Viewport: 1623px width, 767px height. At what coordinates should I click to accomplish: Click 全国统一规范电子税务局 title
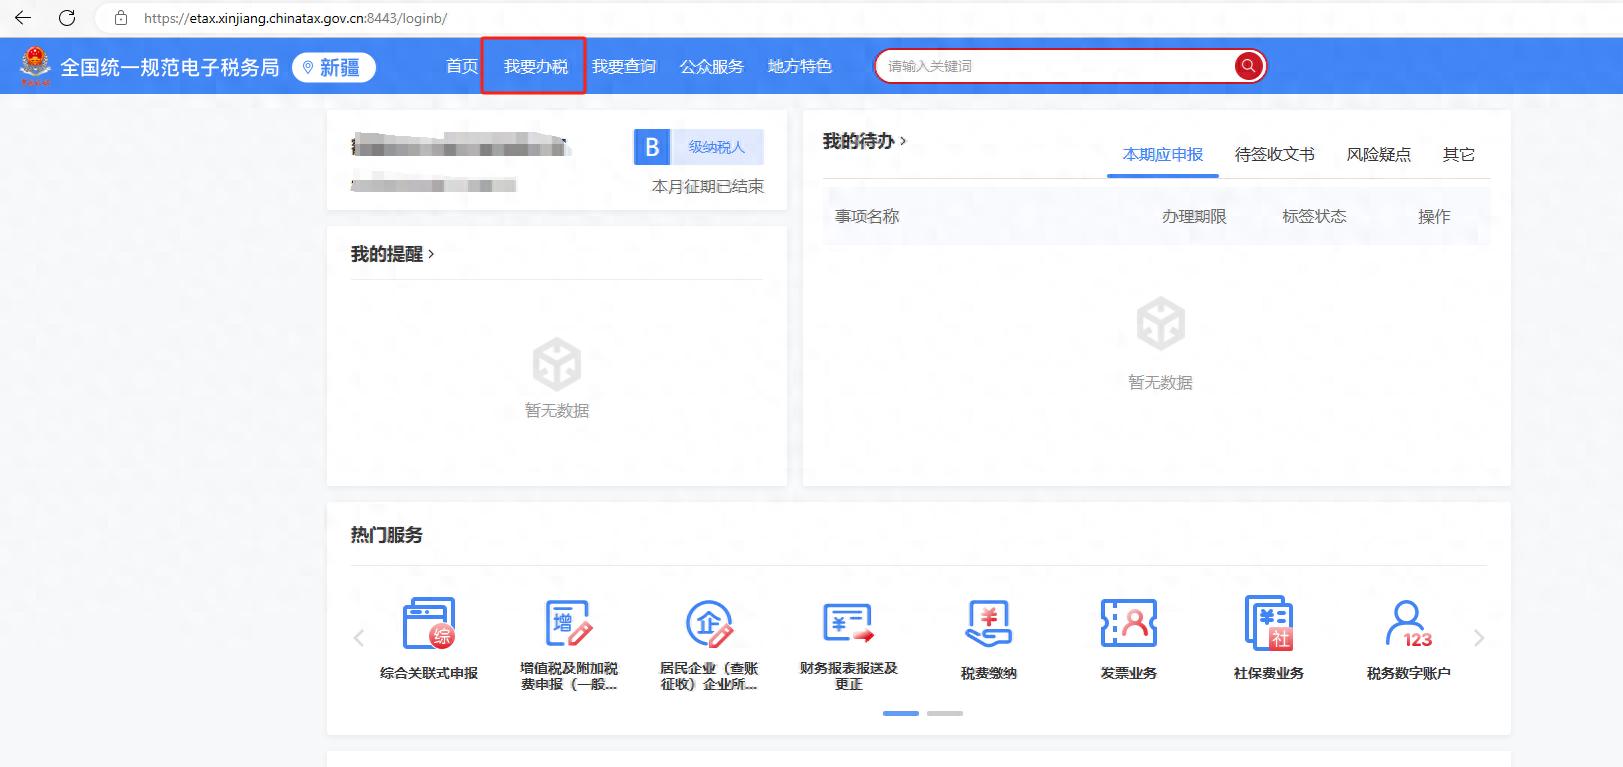point(170,67)
